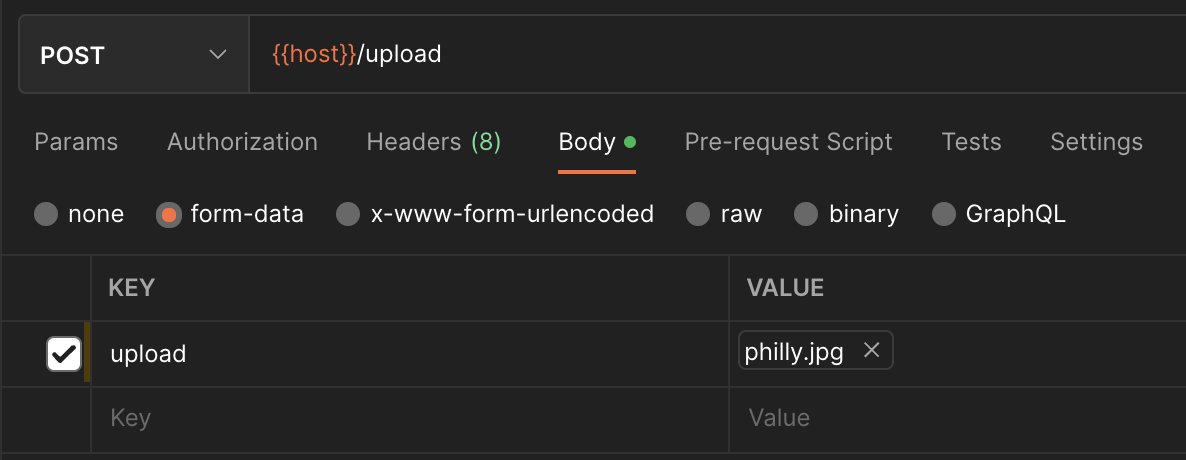Viewport: 1186px width, 460px height.
Task: Click the request URL field
Action: pos(700,54)
